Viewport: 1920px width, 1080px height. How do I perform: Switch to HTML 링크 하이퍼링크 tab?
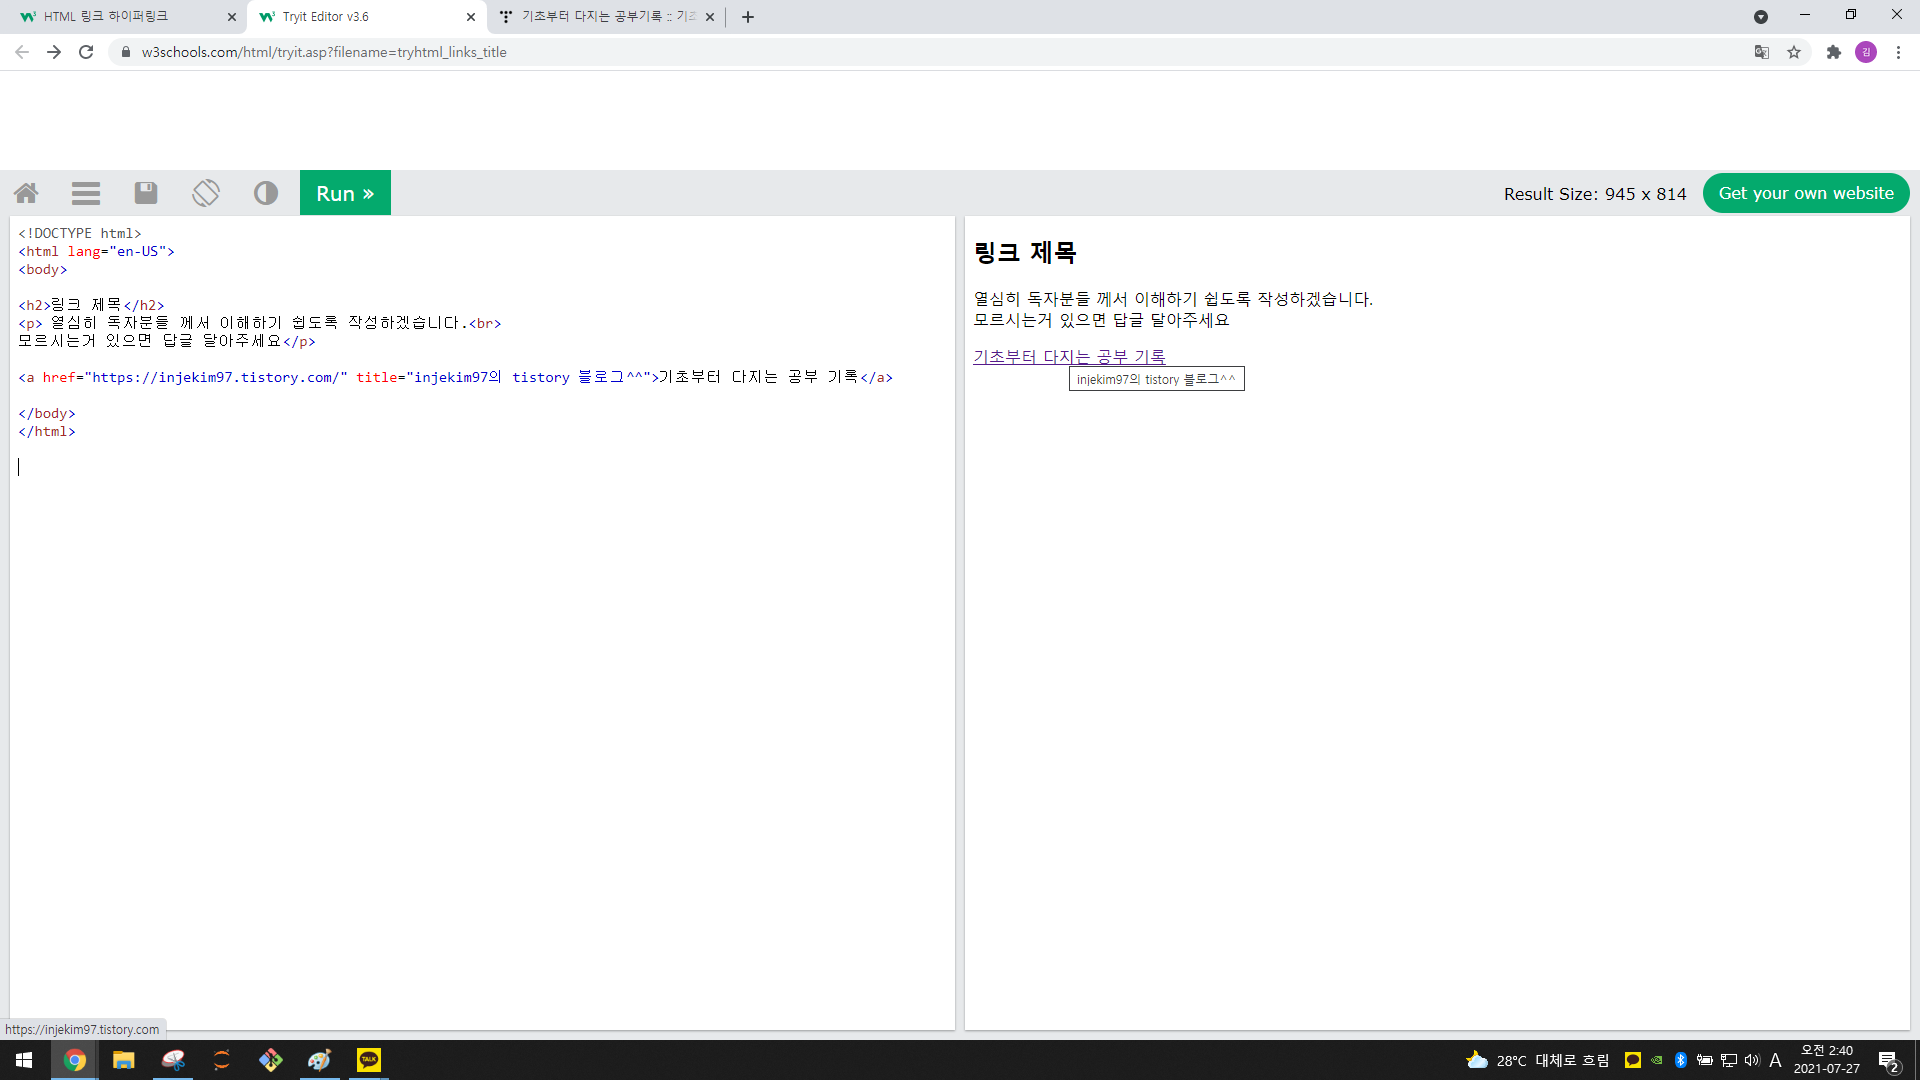coord(120,17)
